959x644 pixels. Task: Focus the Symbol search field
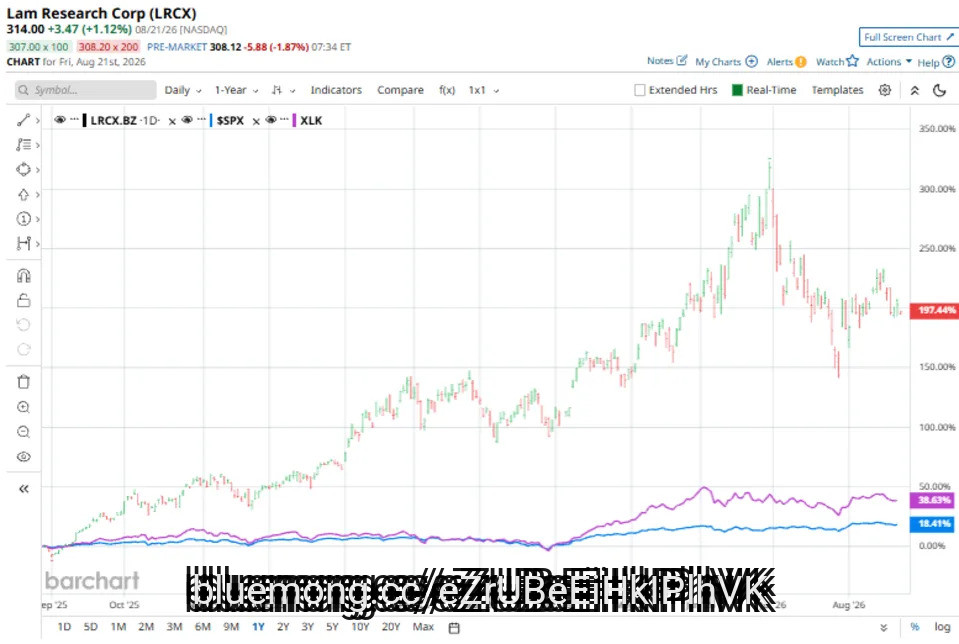[86, 91]
